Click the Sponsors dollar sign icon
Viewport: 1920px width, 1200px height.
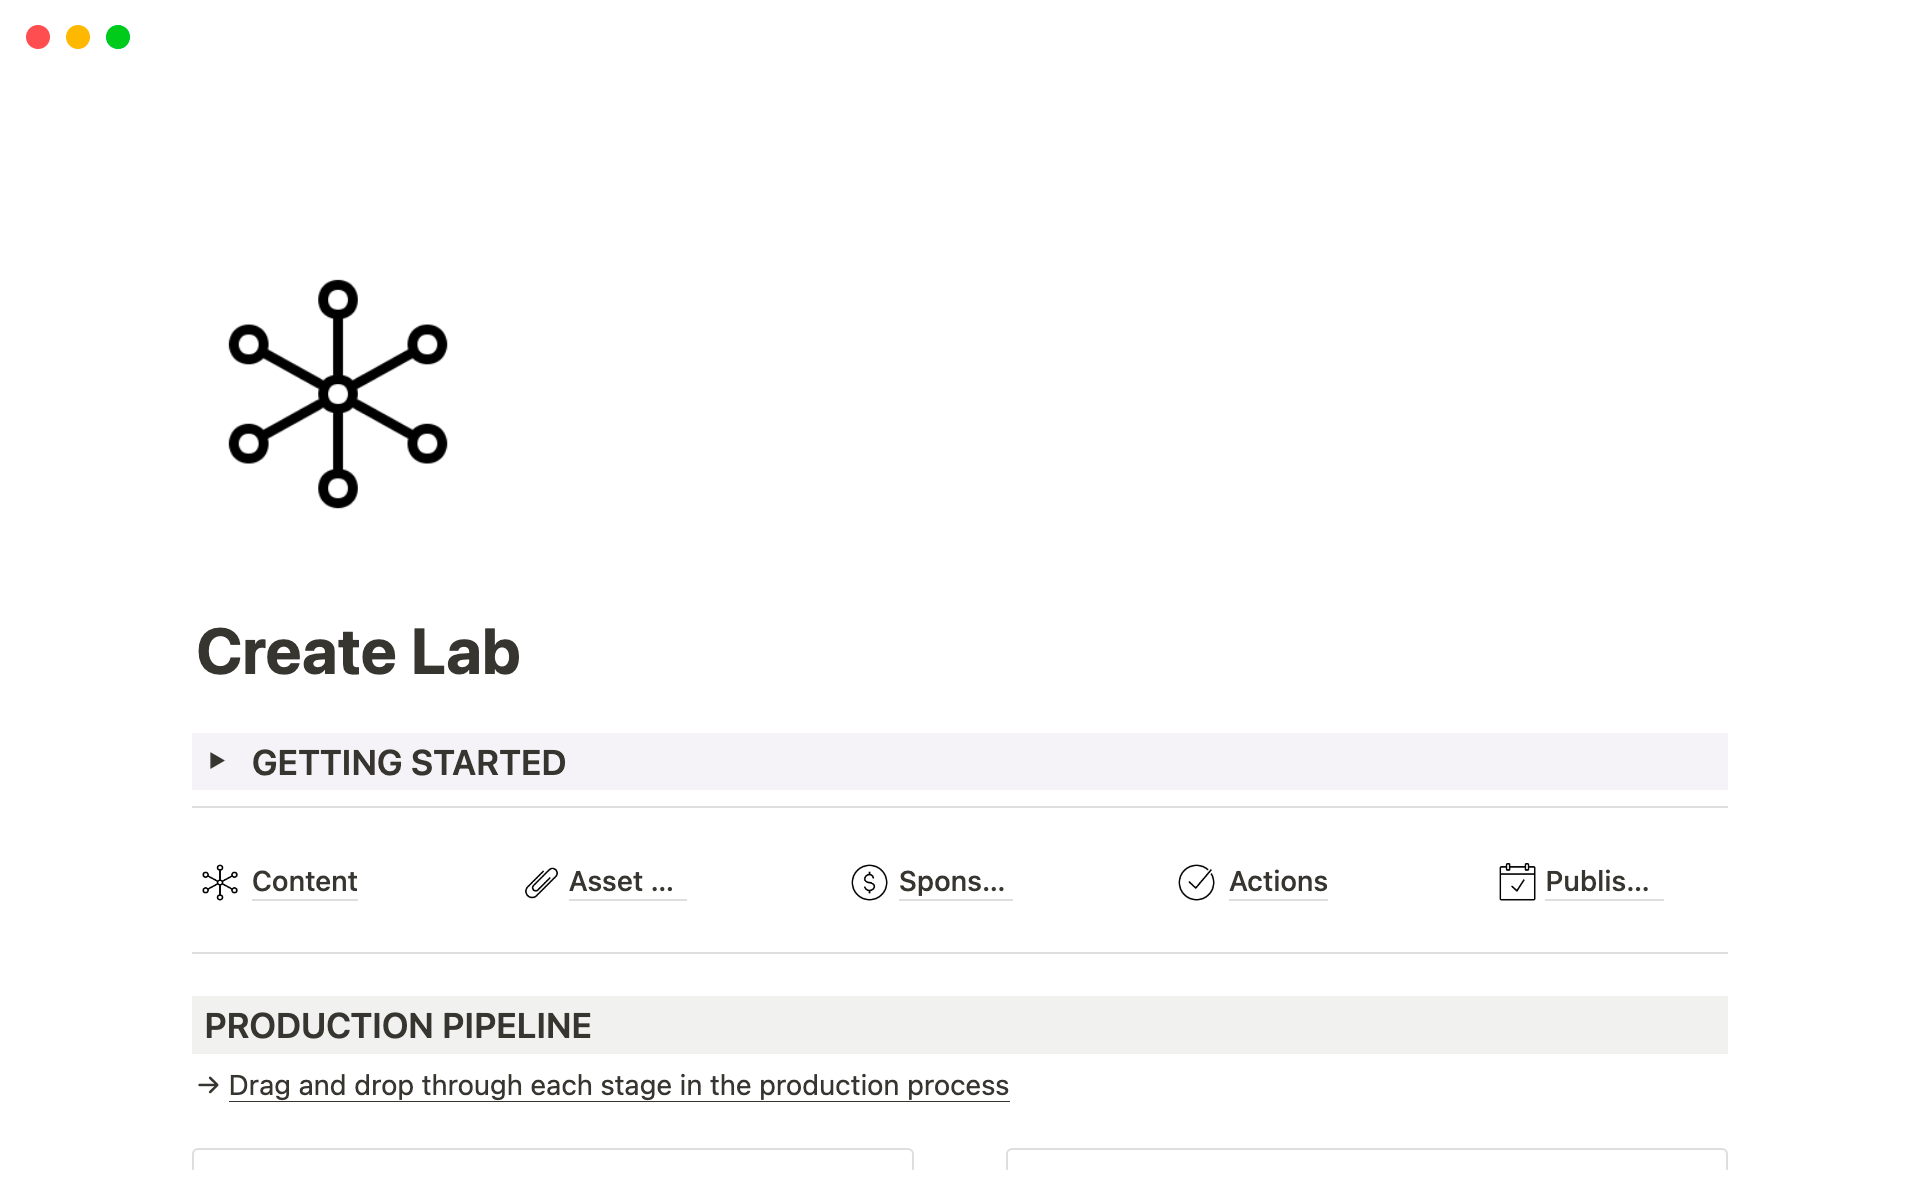[869, 882]
